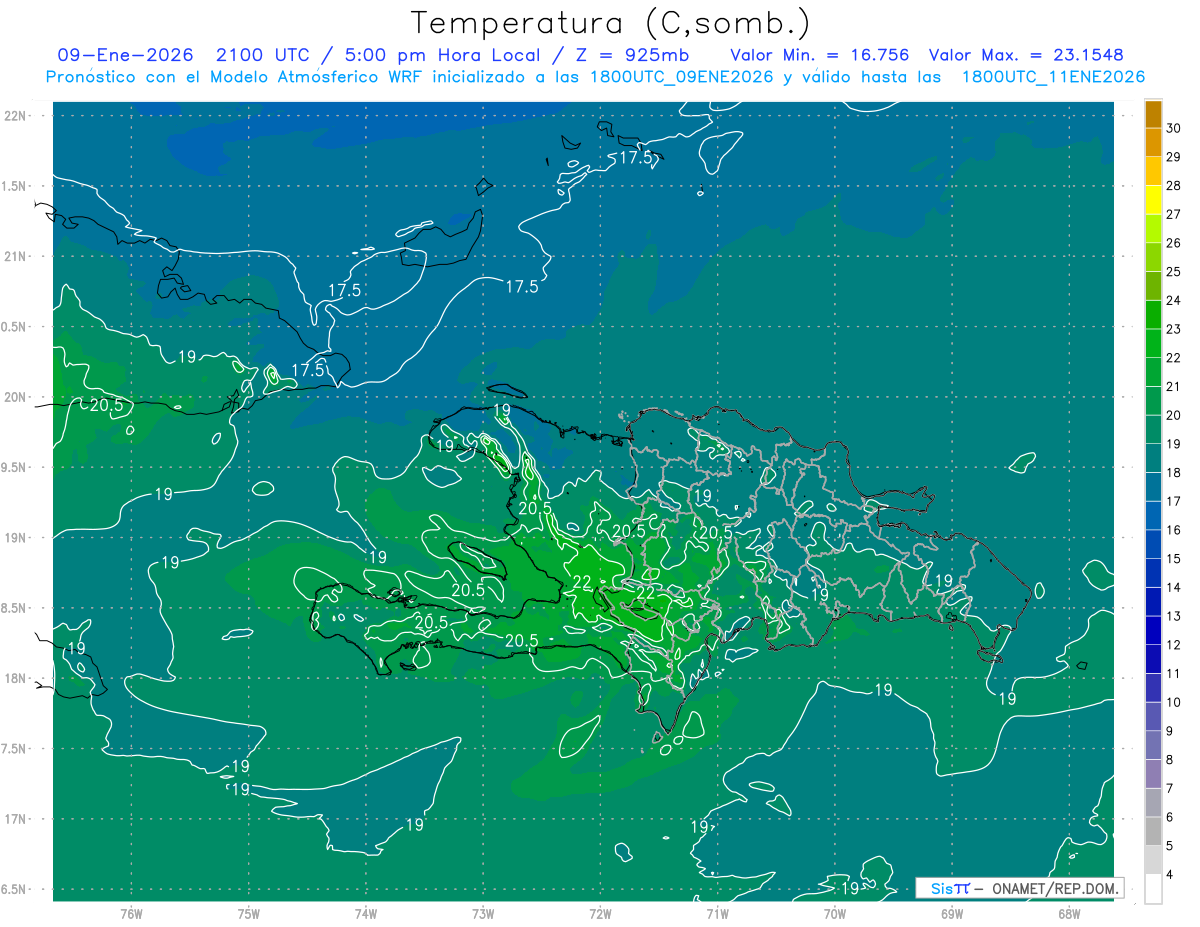
Task: Click the colorbar scale label 28
Action: pyautogui.click(x=1174, y=186)
